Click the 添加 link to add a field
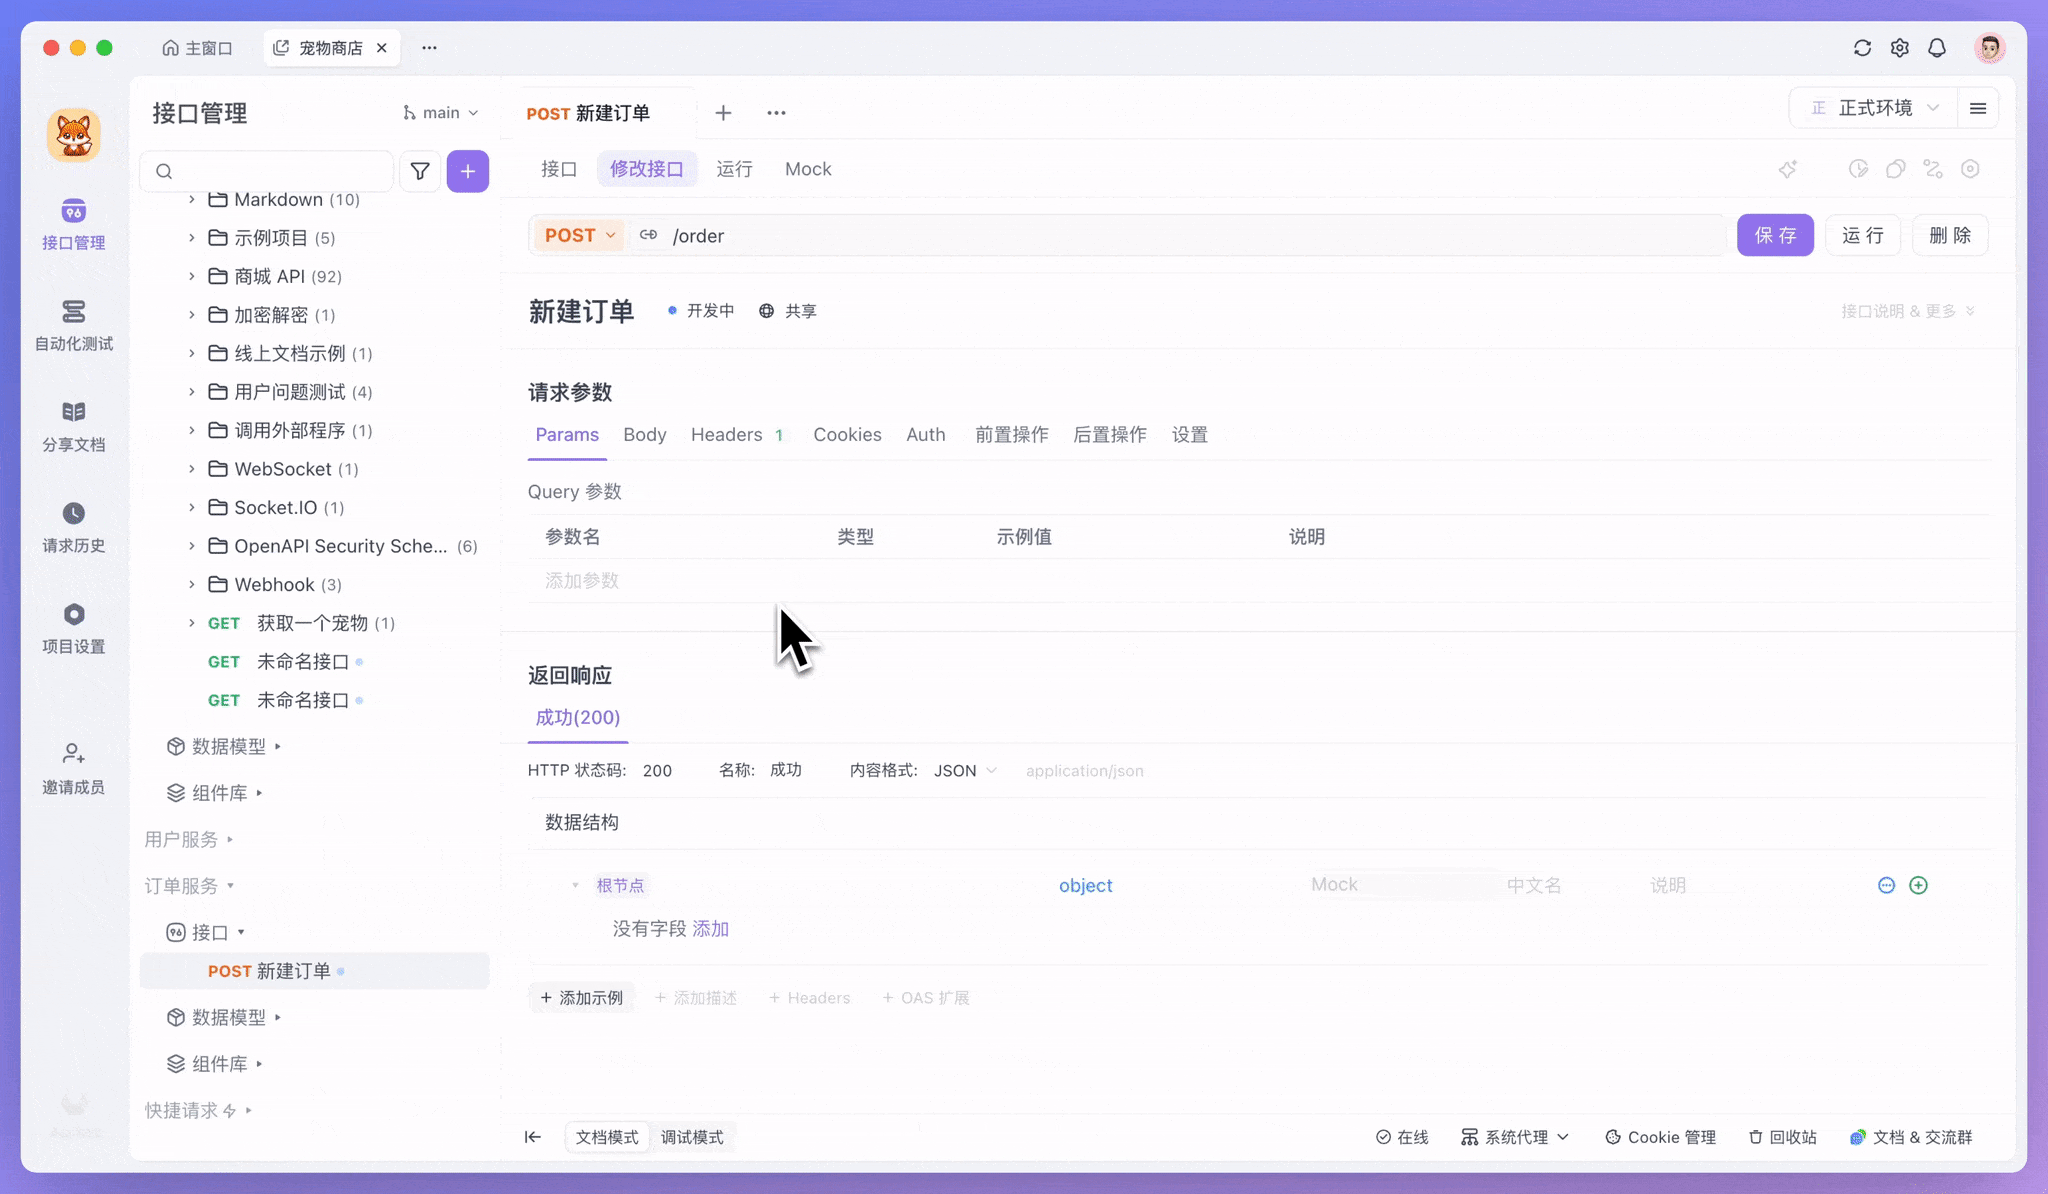The height and width of the screenshot is (1194, 2048). pos(711,928)
